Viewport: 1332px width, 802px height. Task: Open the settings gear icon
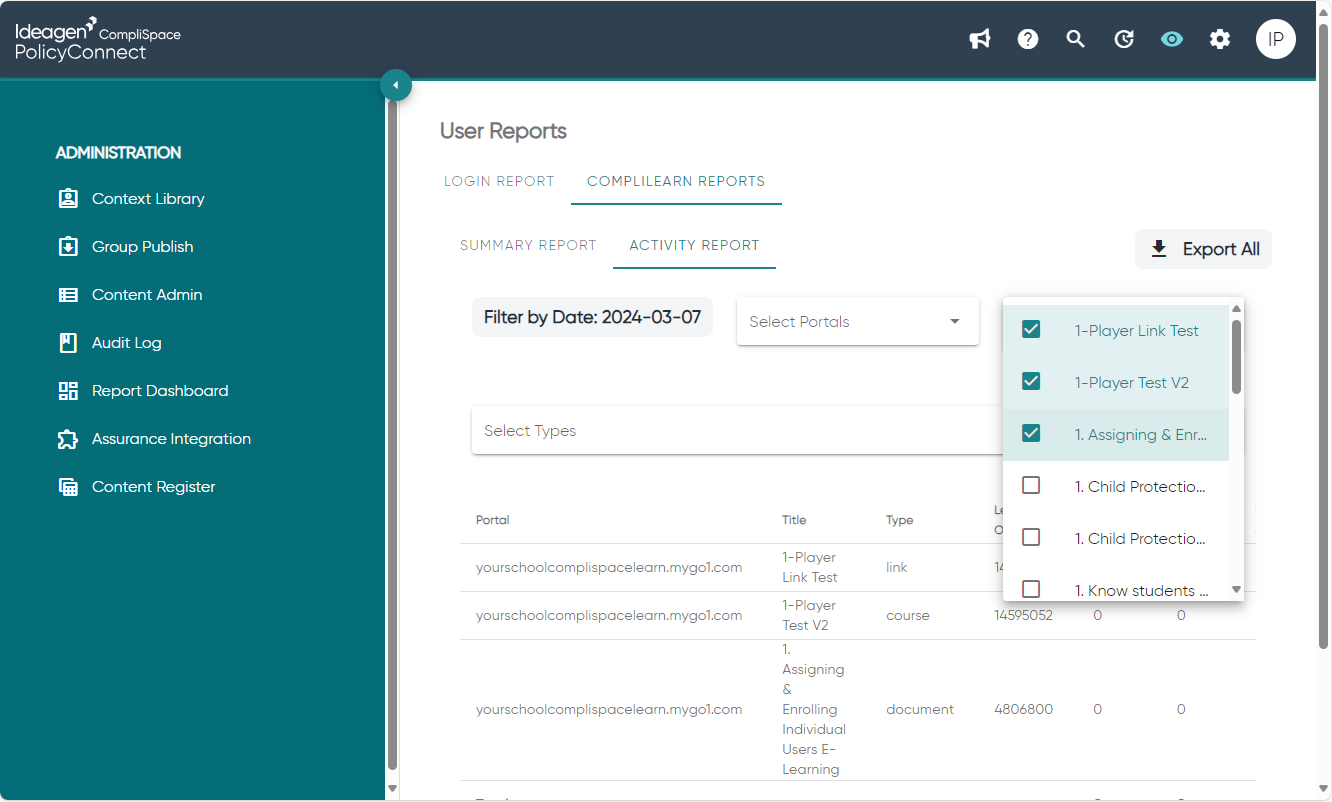1220,39
